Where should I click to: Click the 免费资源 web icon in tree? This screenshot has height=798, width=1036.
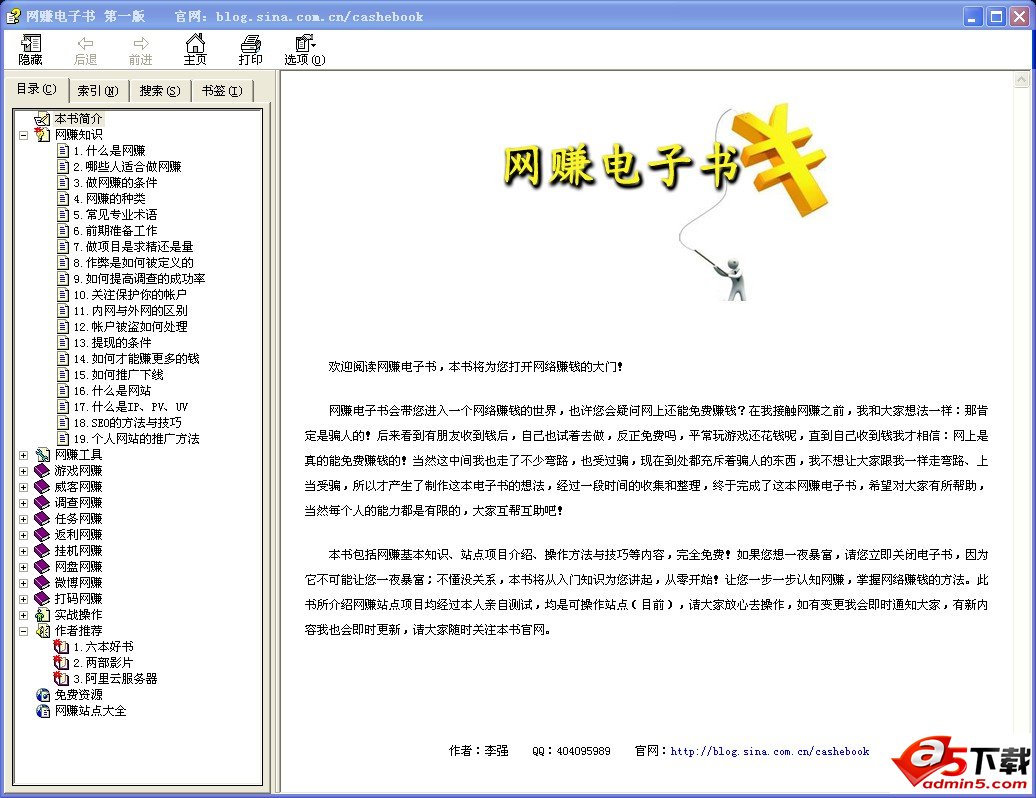(42, 694)
